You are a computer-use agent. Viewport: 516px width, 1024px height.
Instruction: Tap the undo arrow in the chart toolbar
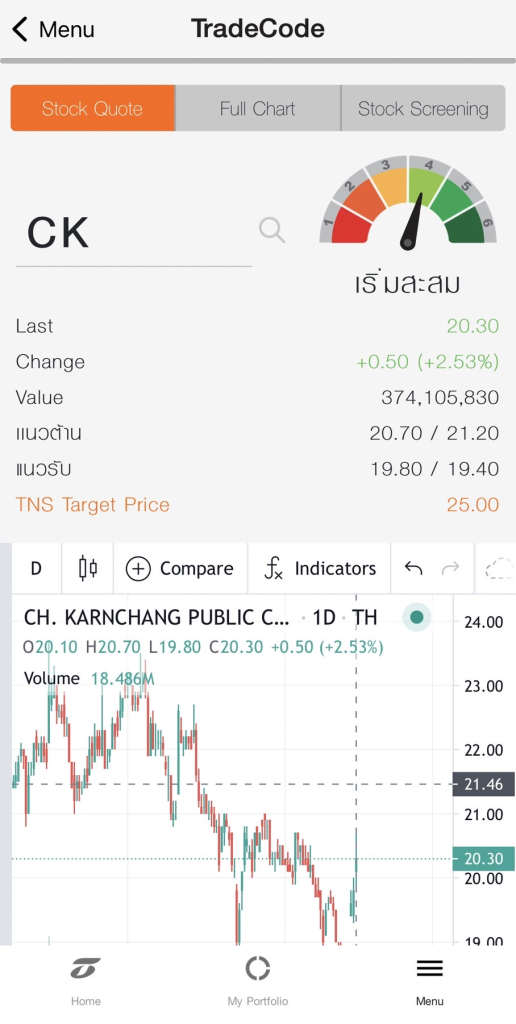point(413,568)
